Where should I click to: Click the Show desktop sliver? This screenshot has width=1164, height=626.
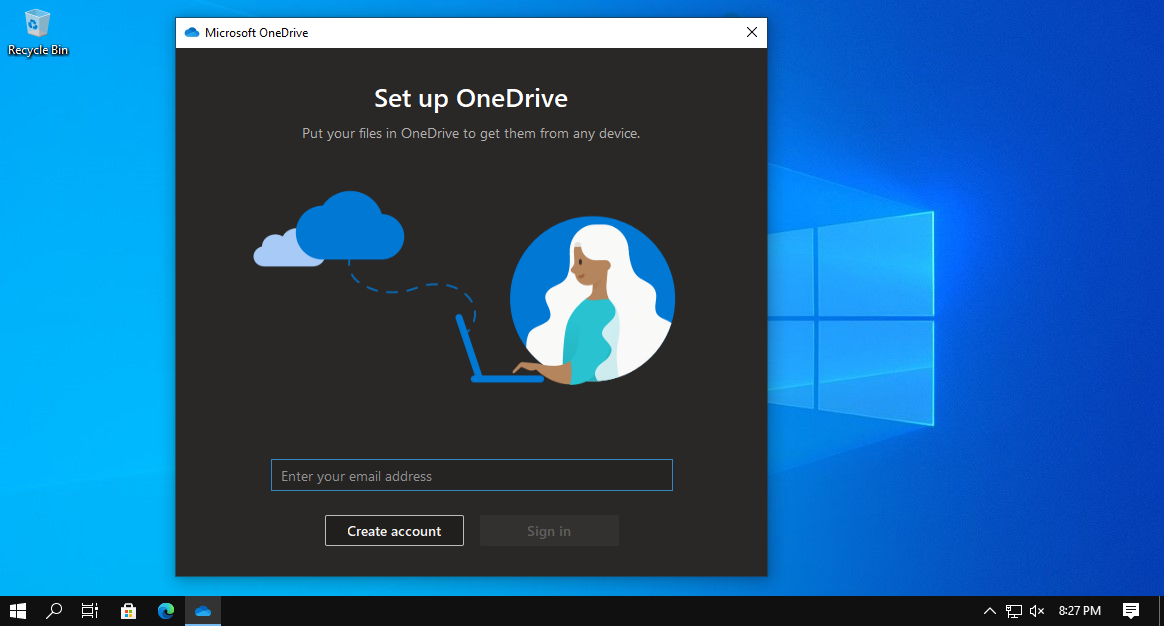click(x=1161, y=610)
